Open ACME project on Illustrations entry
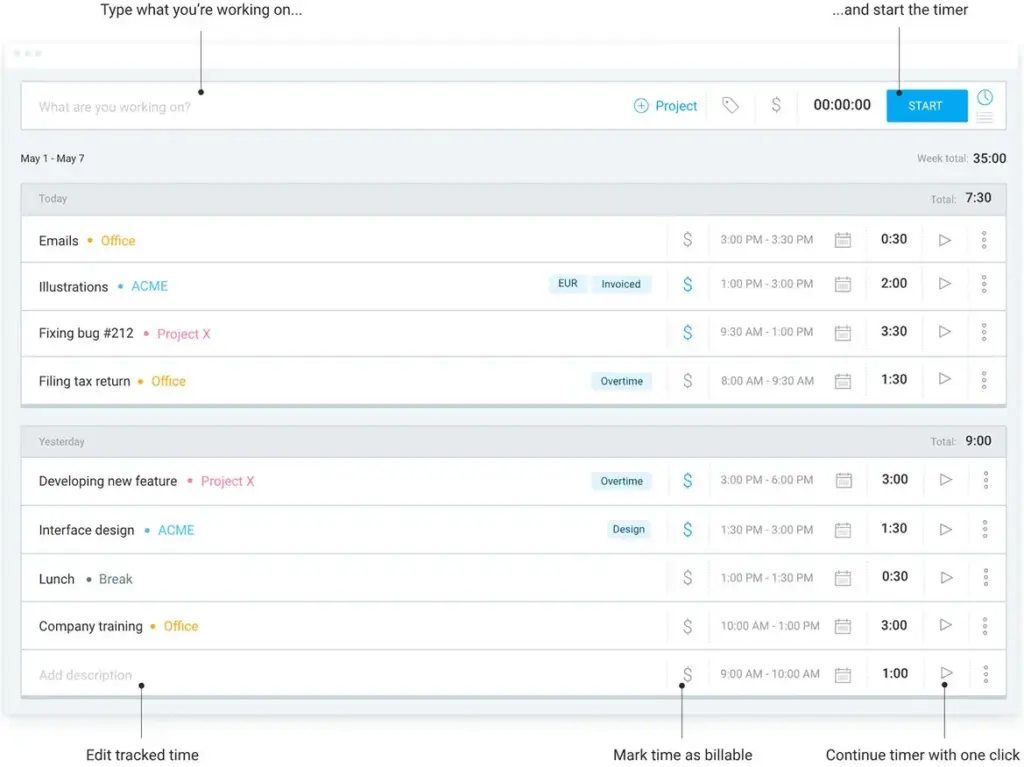Image resolution: width=1024 pixels, height=767 pixels. click(150, 286)
